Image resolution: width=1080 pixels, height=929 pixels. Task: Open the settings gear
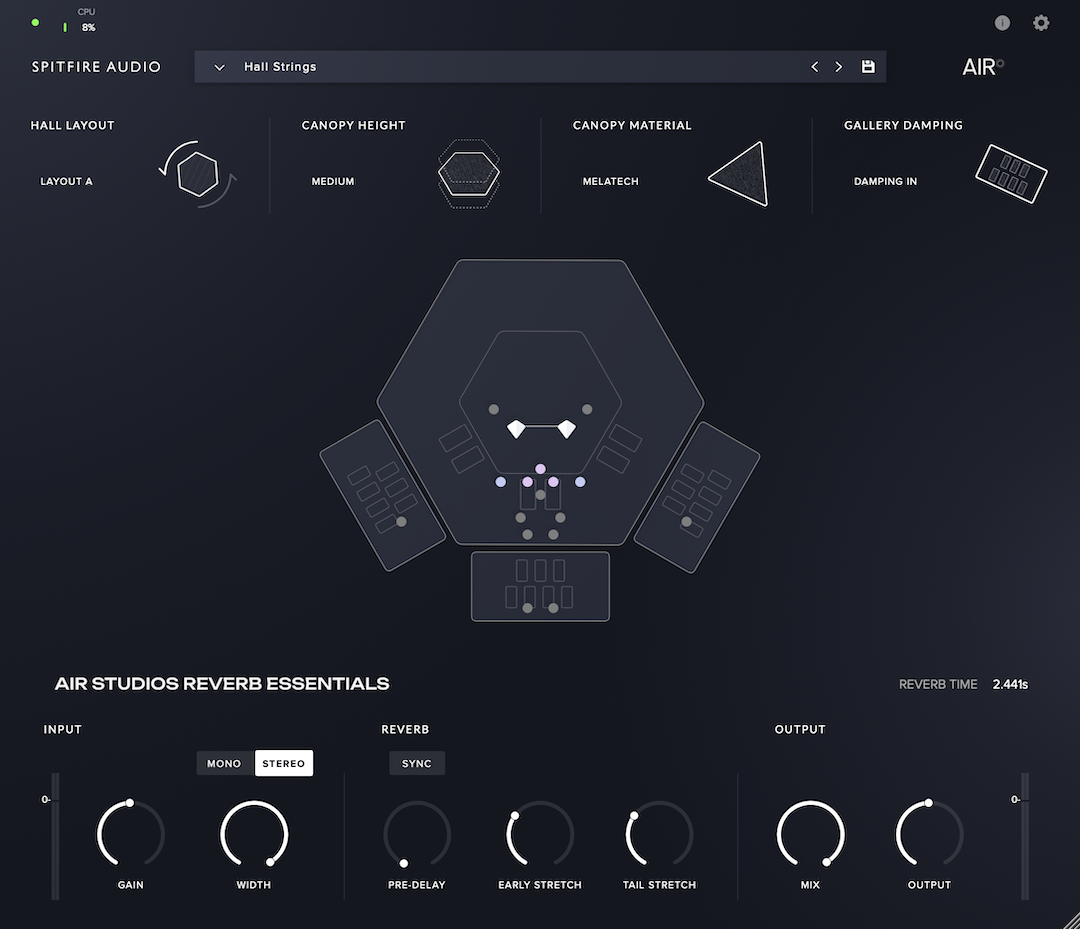point(1041,23)
